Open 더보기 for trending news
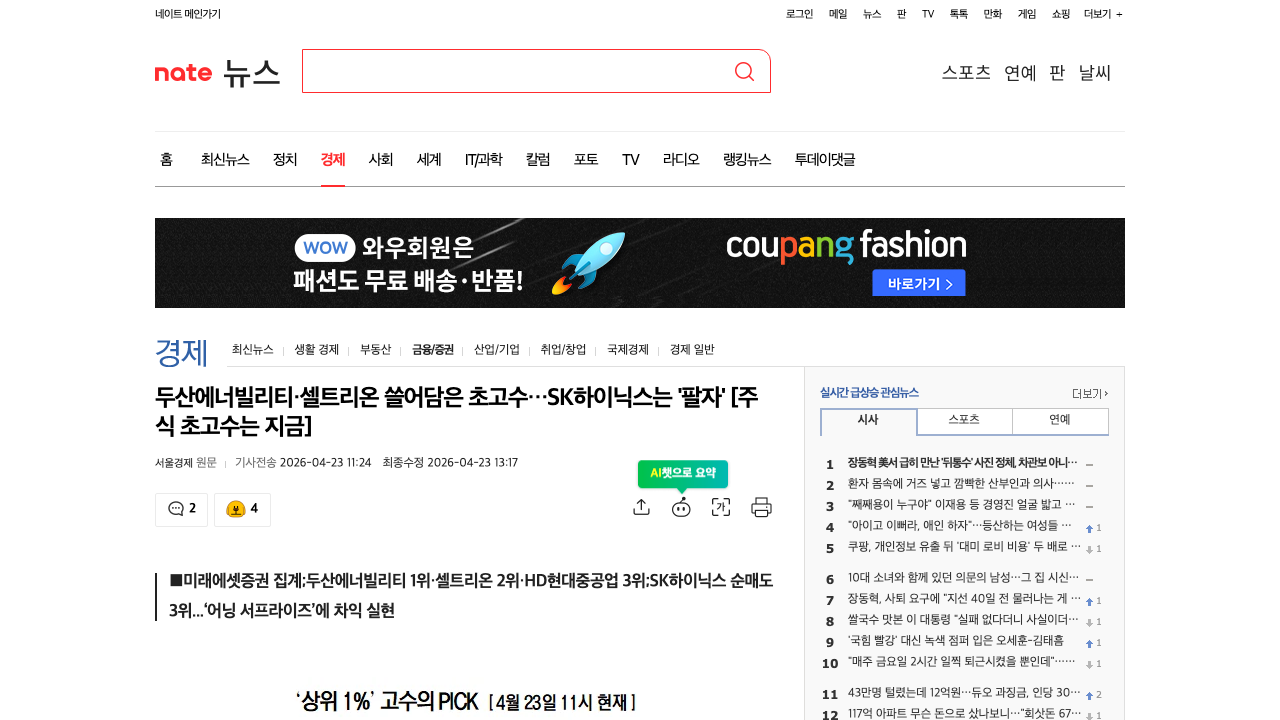The image size is (1280, 720). (1090, 393)
